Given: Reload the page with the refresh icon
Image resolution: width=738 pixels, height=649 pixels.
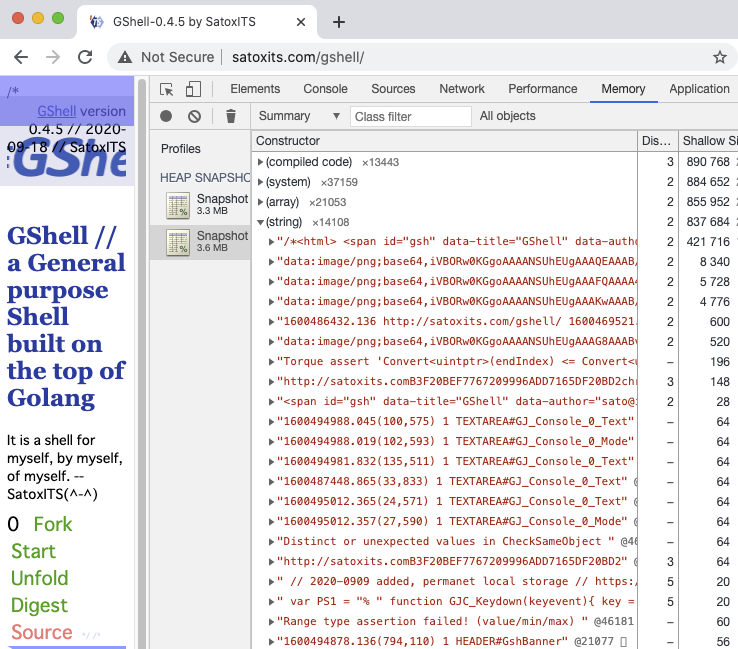Looking at the screenshot, I should click(85, 57).
